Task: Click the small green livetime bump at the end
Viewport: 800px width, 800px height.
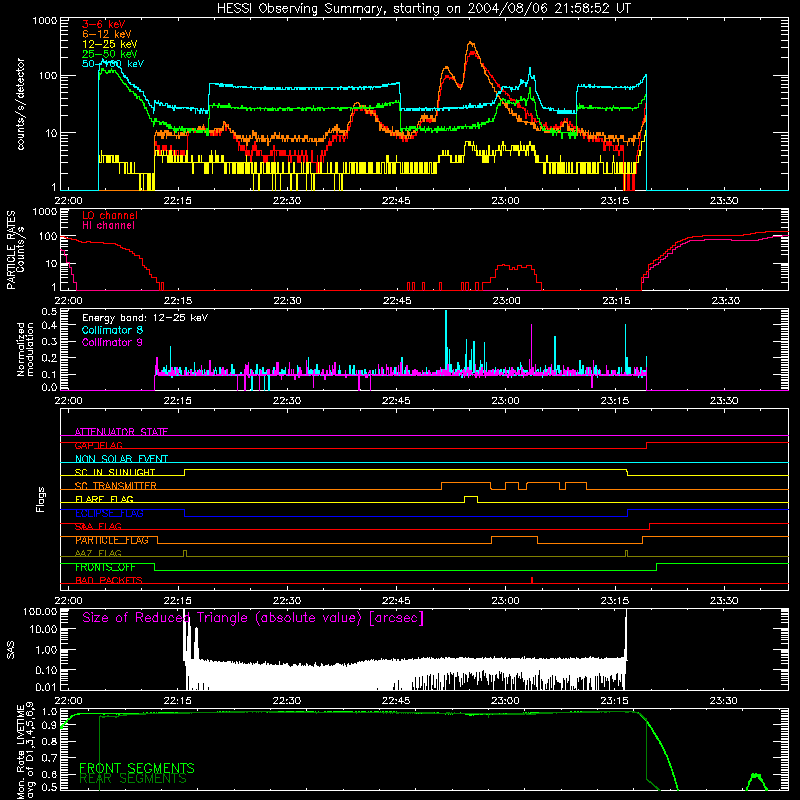Action: point(756,782)
